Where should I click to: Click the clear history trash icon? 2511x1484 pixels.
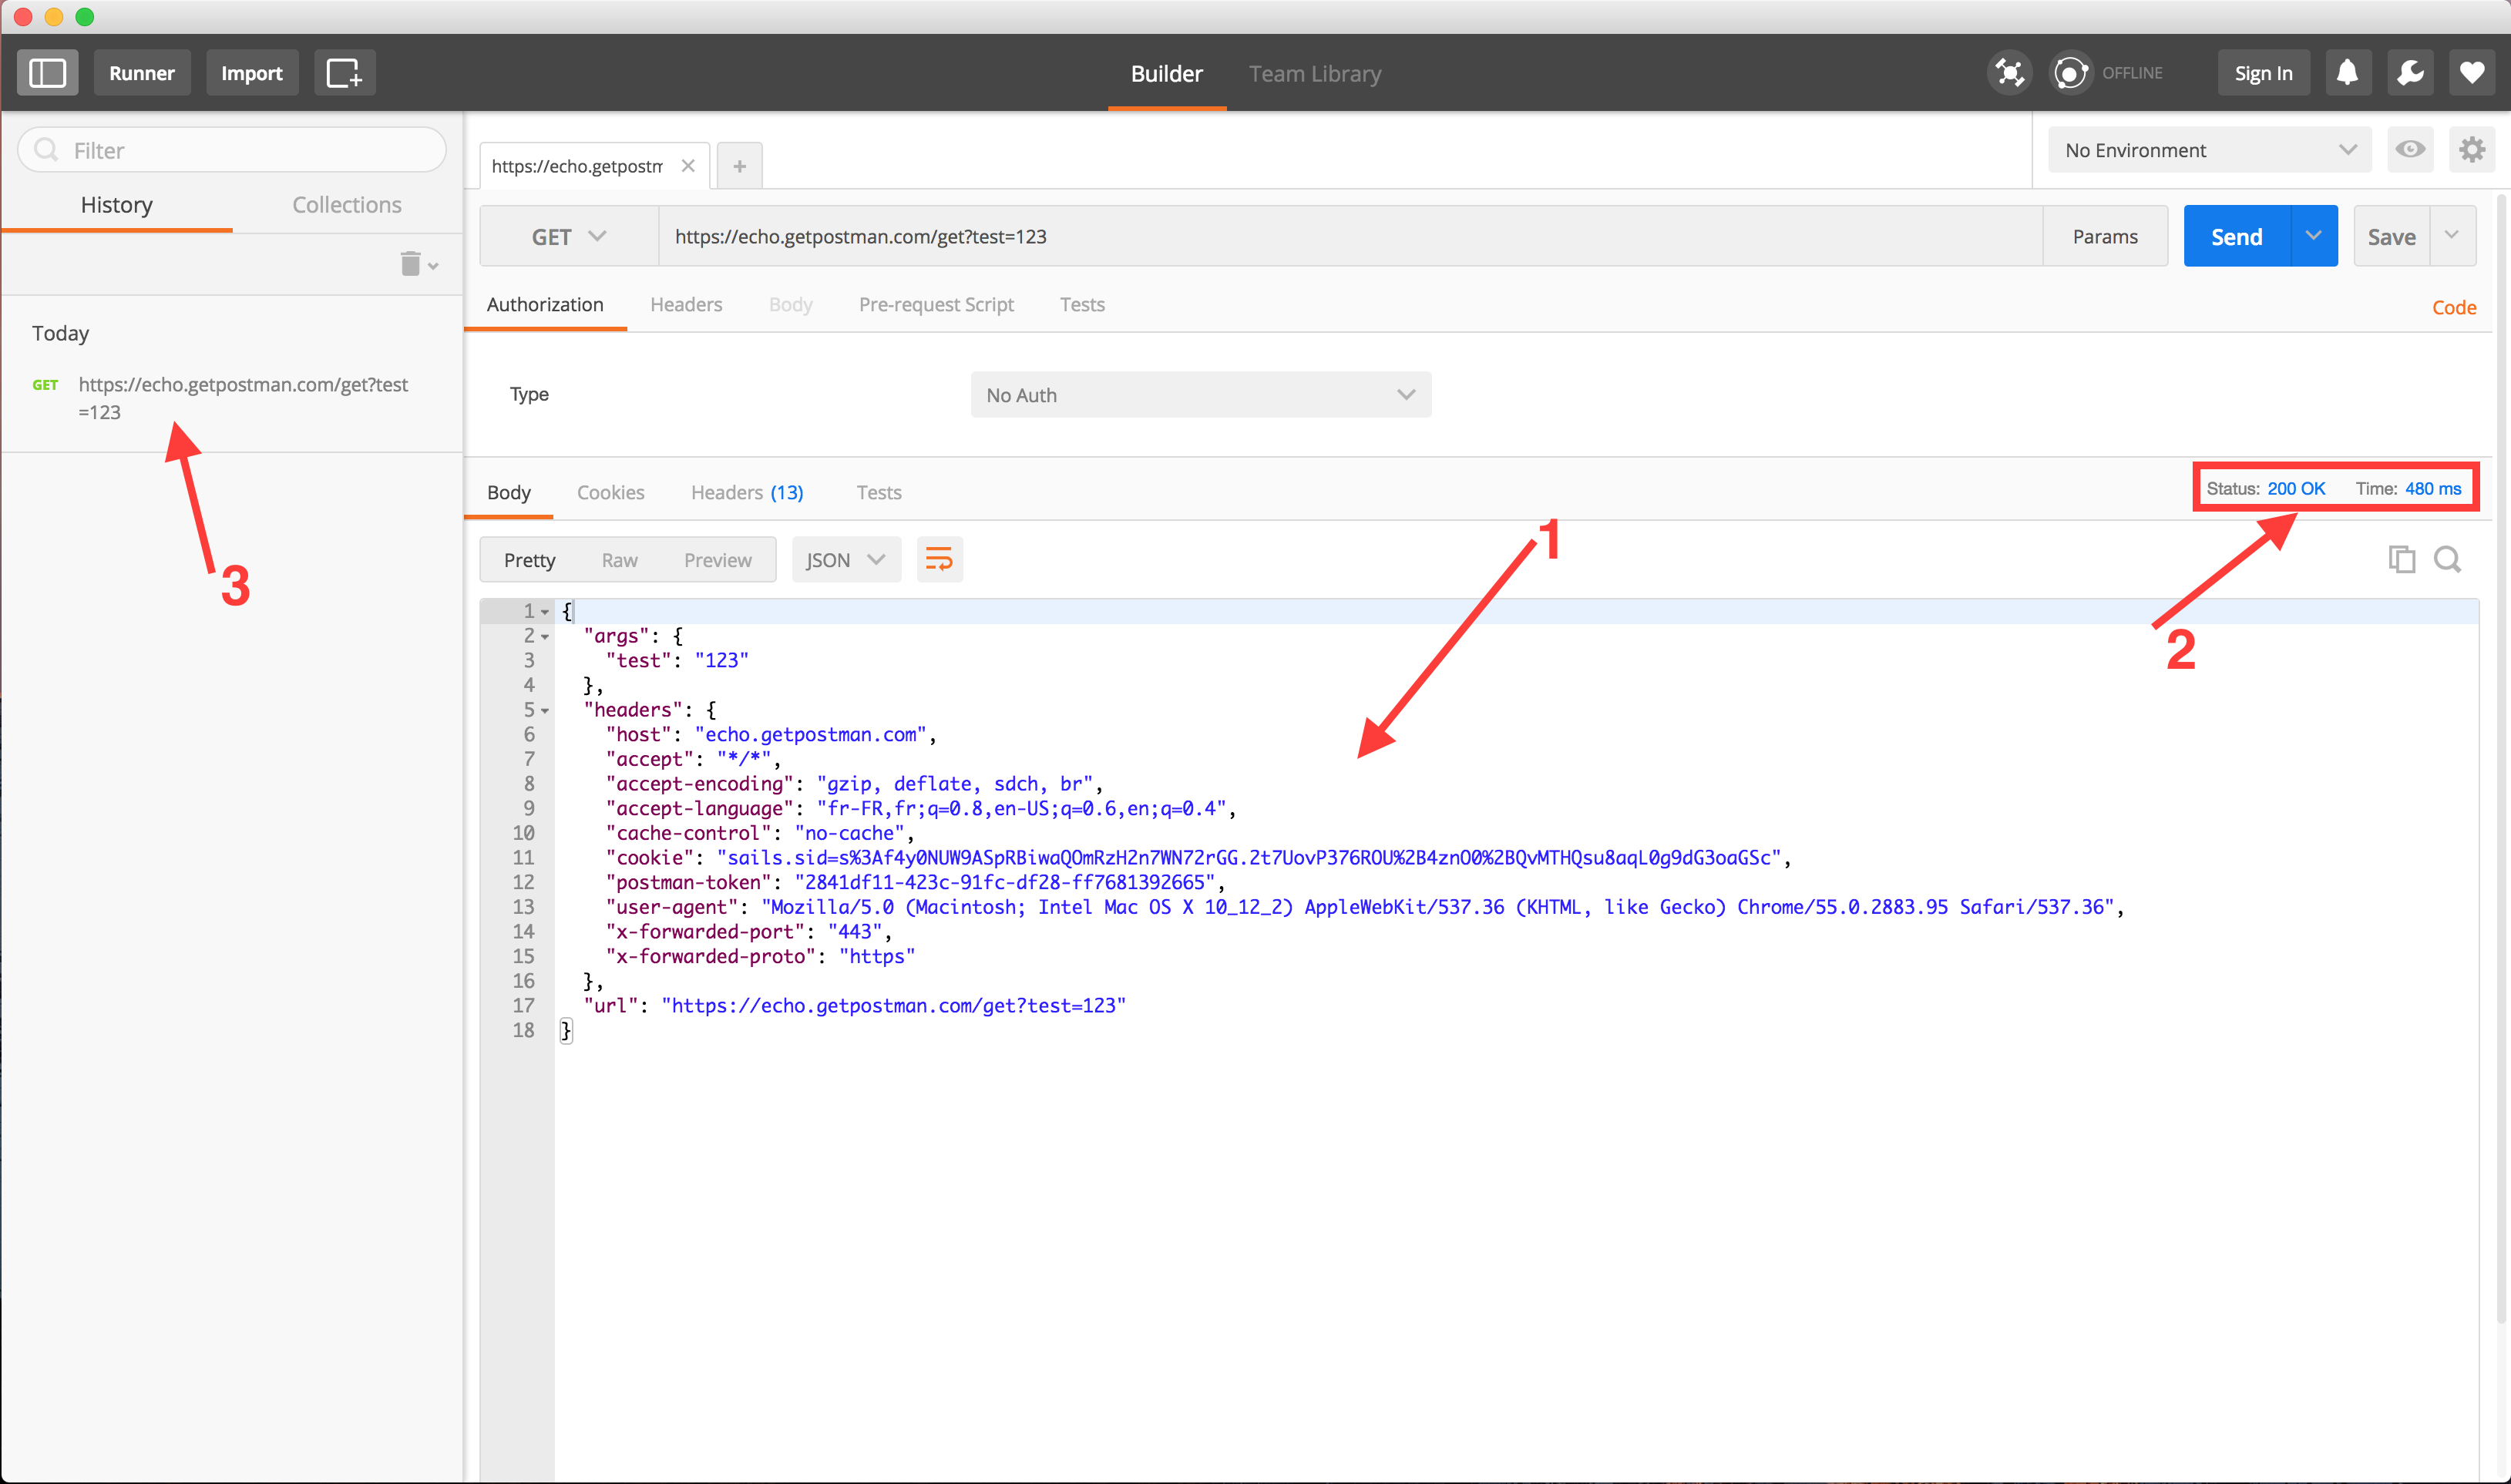(x=410, y=264)
